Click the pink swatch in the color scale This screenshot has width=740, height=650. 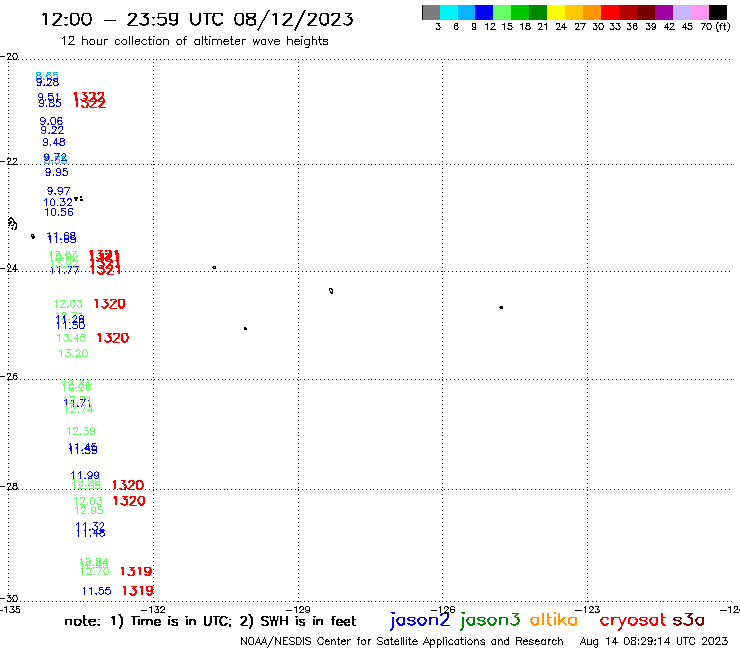pos(699,12)
